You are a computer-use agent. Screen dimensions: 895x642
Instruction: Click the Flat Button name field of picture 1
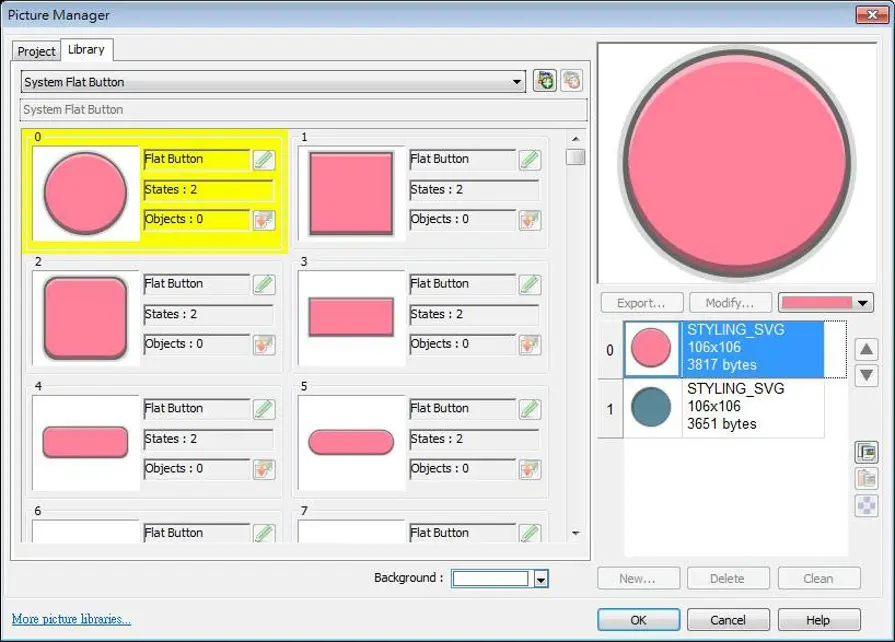point(463,159)
